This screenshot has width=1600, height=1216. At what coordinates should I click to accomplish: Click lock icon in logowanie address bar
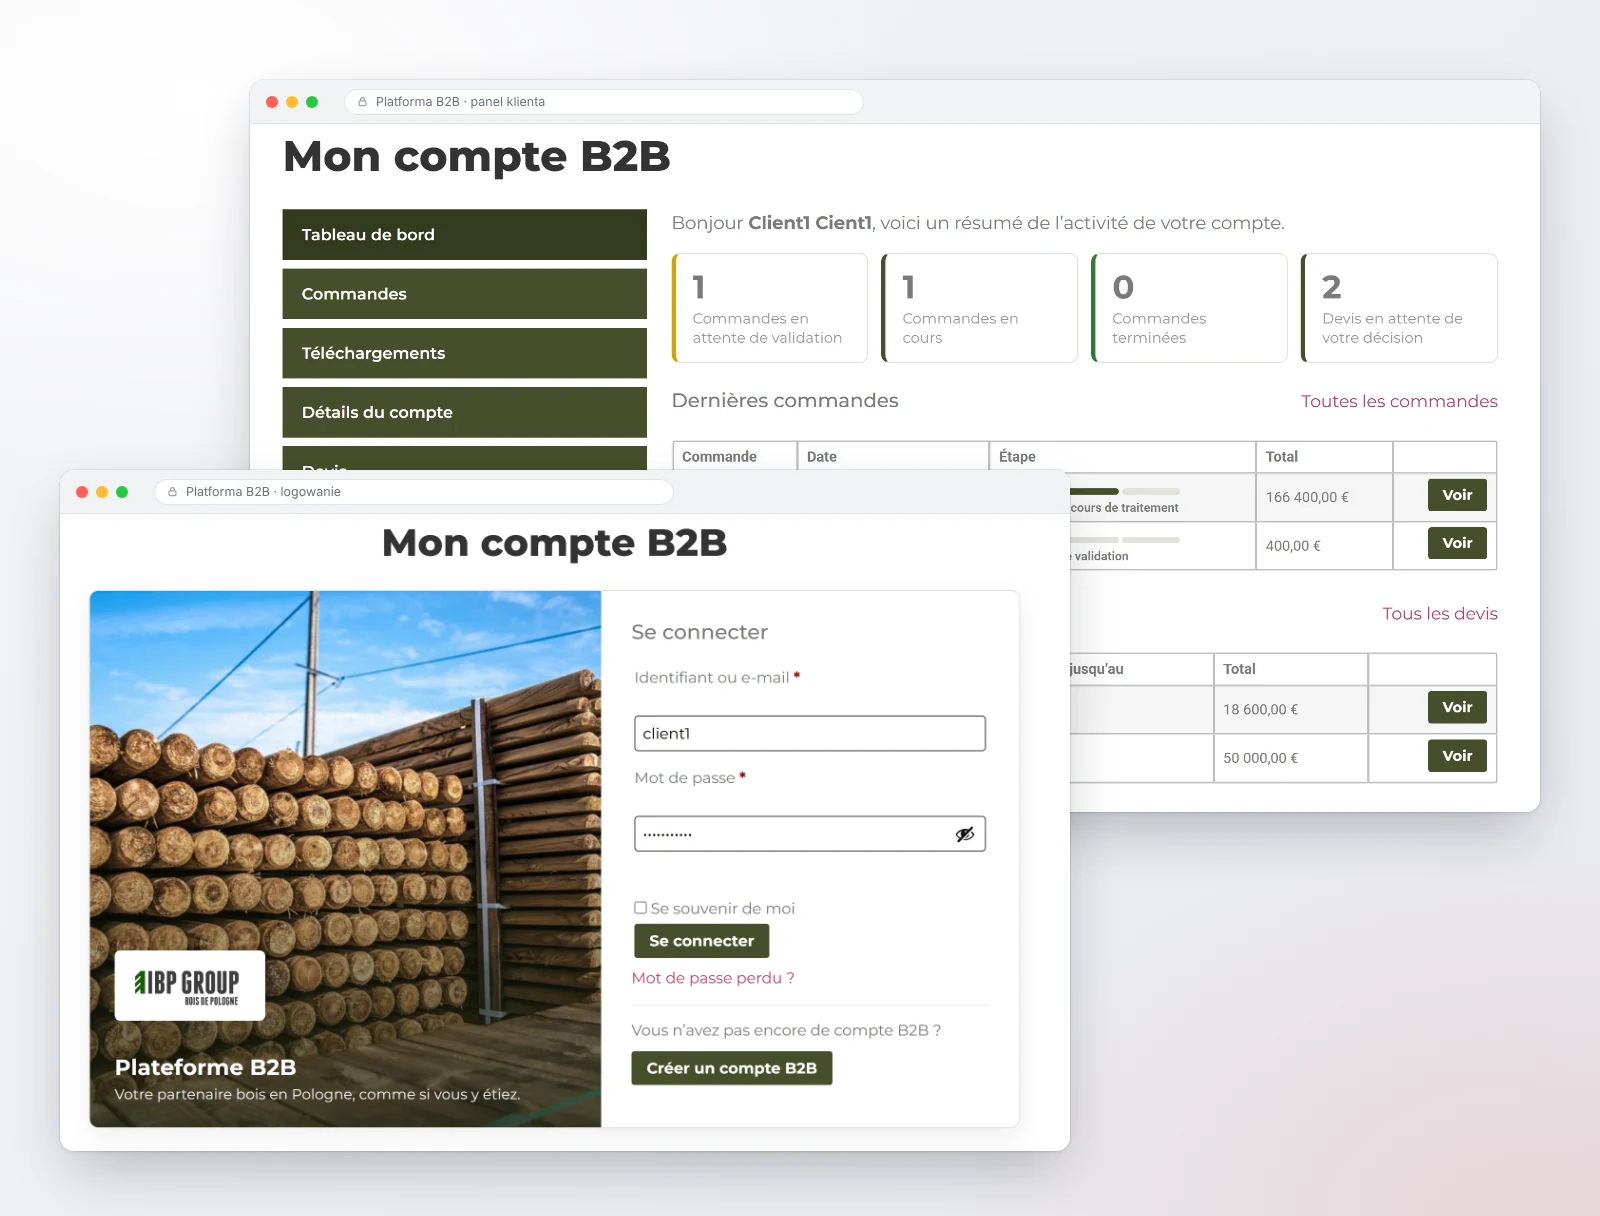(x=172, y=492)
